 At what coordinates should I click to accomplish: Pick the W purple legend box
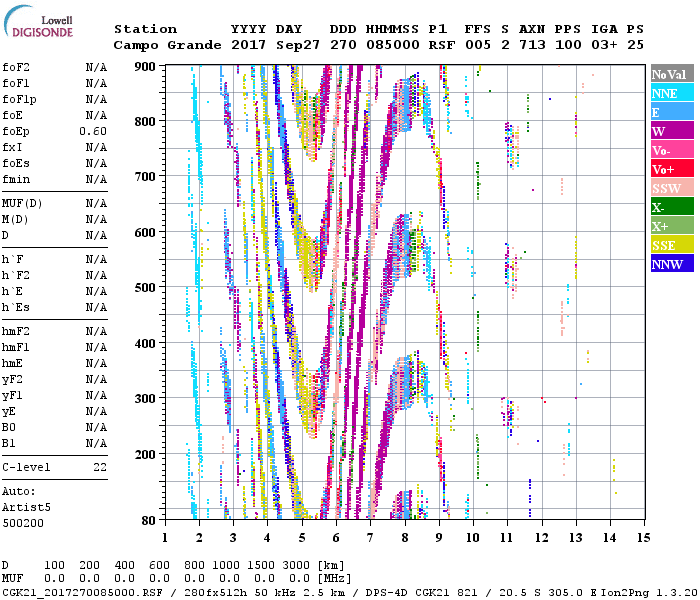click(670, 131)
